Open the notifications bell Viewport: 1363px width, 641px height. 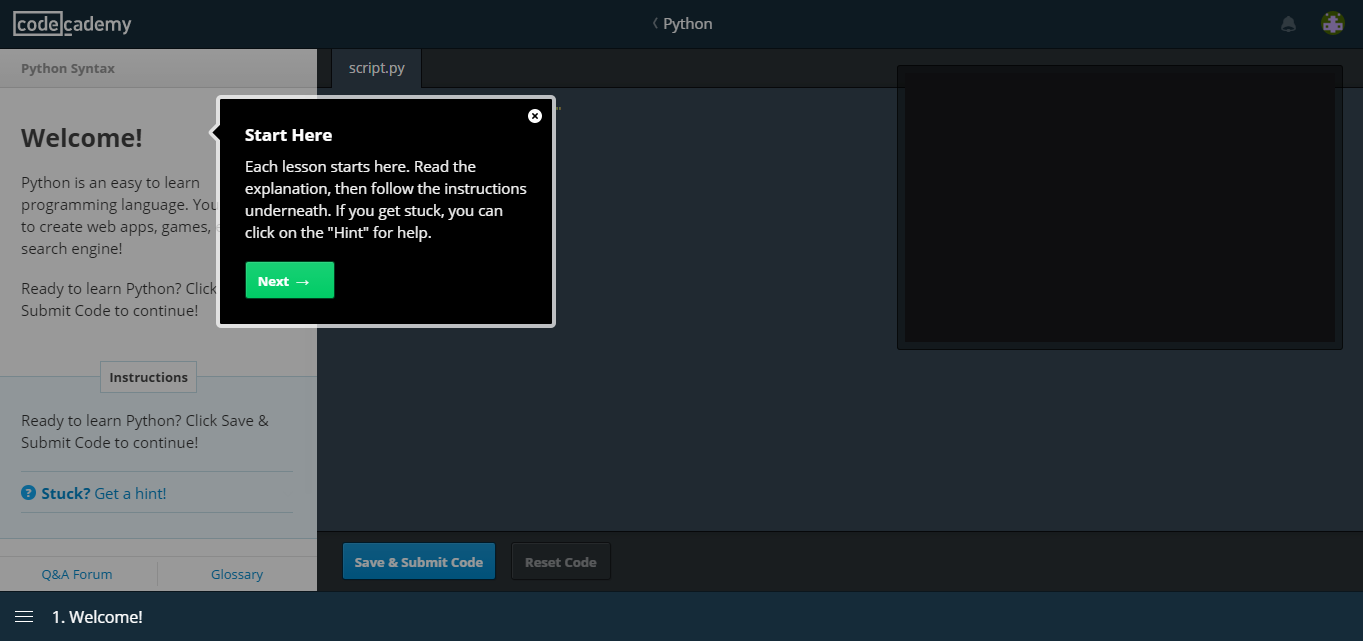coord(1288,24)
